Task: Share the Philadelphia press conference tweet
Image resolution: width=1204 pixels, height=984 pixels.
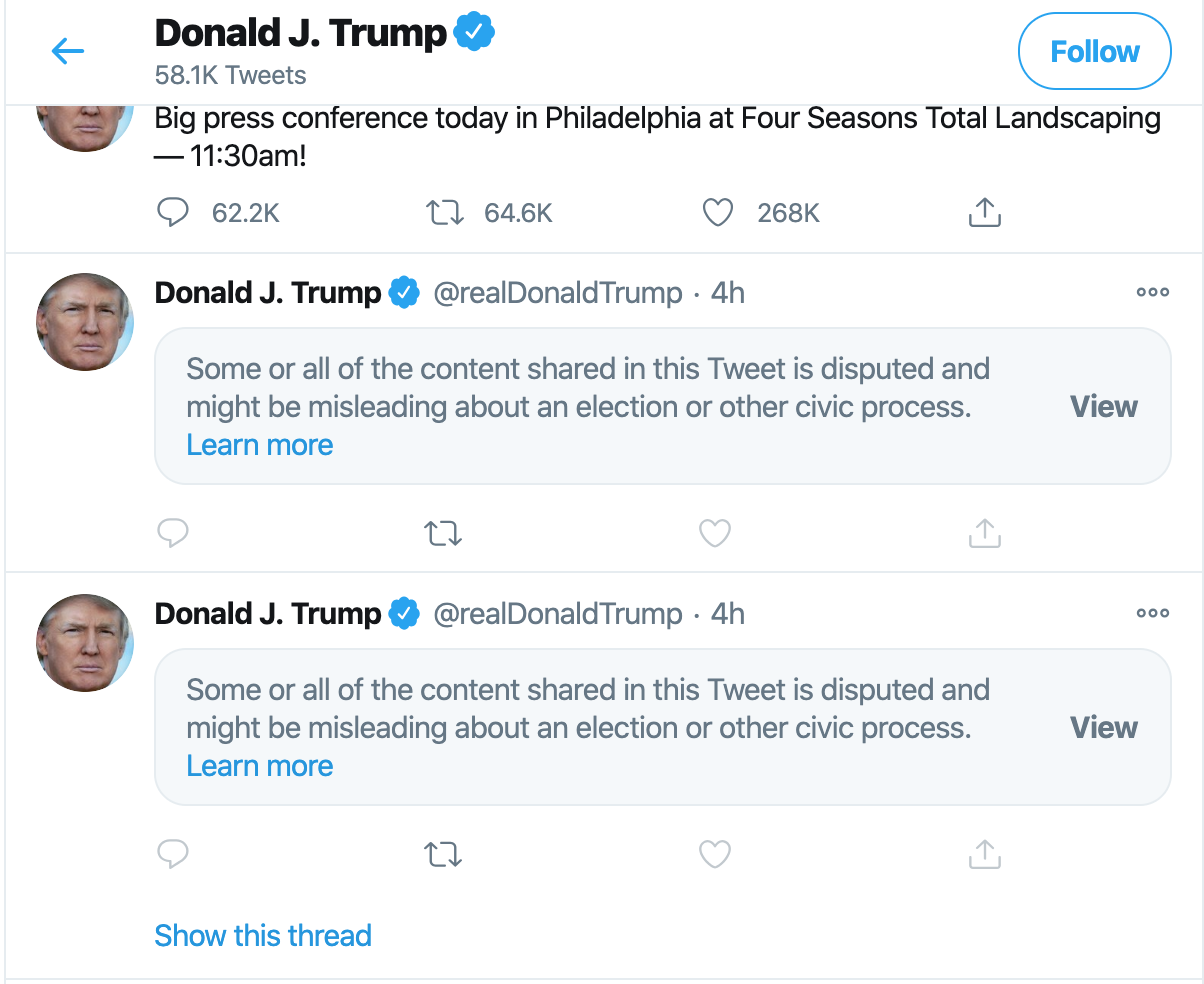Action: click(984, 212)
